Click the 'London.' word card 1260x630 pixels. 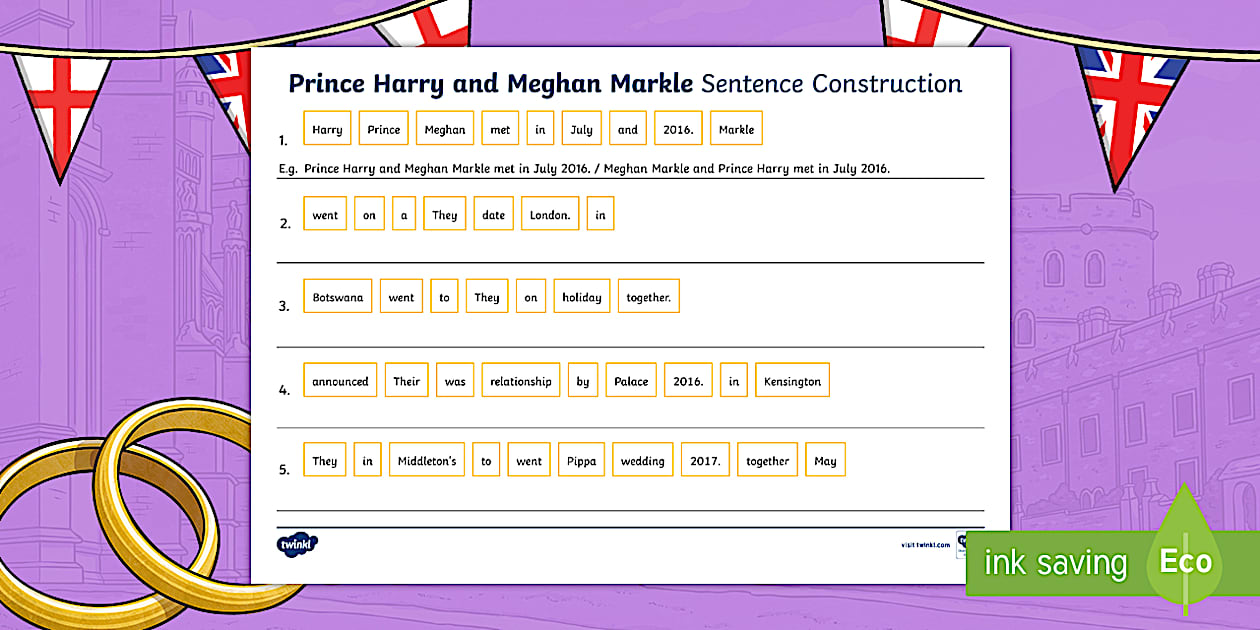tap(550, 215)
